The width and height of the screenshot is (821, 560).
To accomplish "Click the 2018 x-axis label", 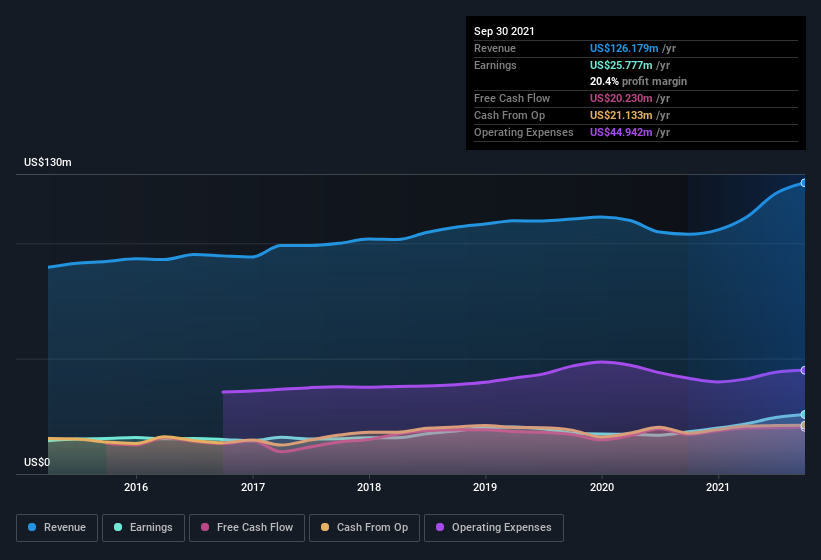I will tap(369, 487).
